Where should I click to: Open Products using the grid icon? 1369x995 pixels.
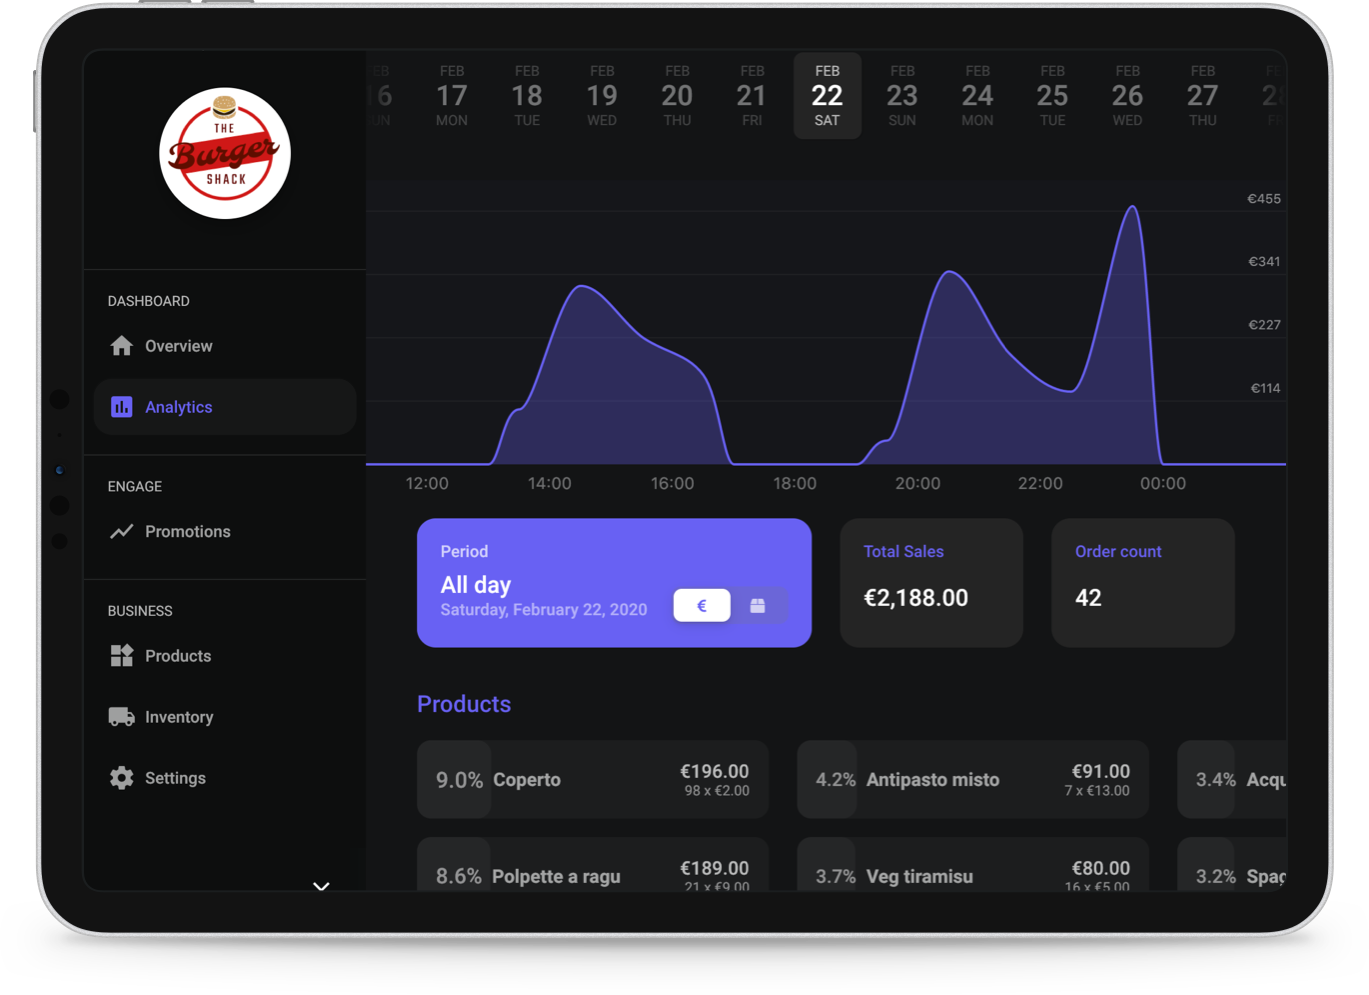121,656
